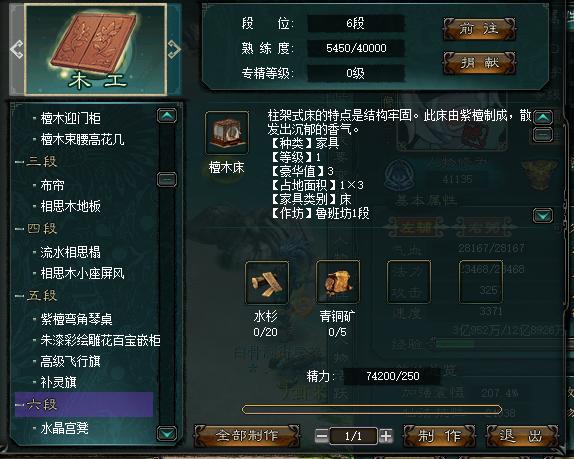Click the 水杉 material icon
Viewport: 574px width, 459px height.
tap(266, 282)
